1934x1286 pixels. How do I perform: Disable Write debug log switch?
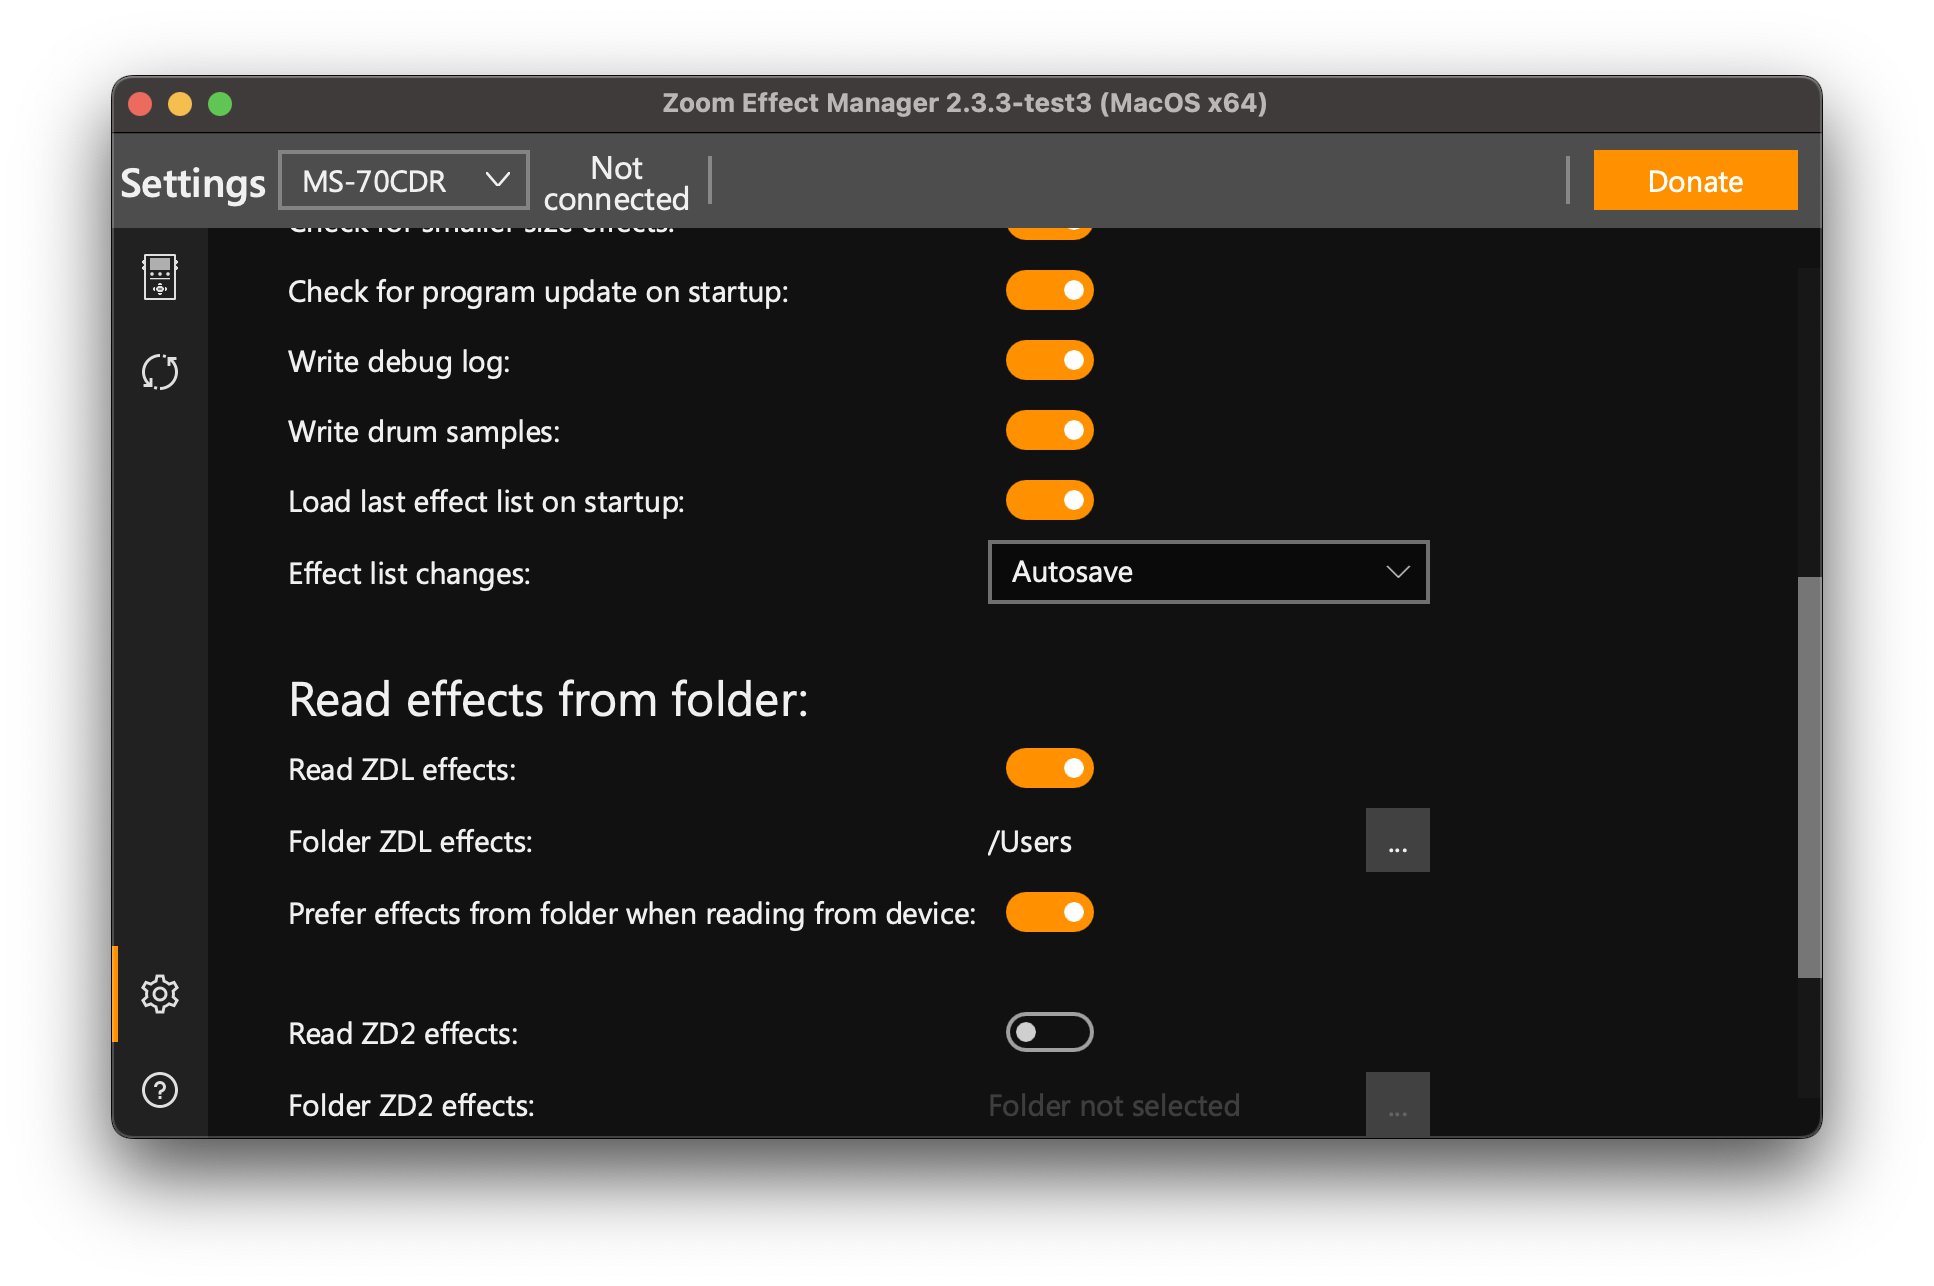pos(1050,361)
